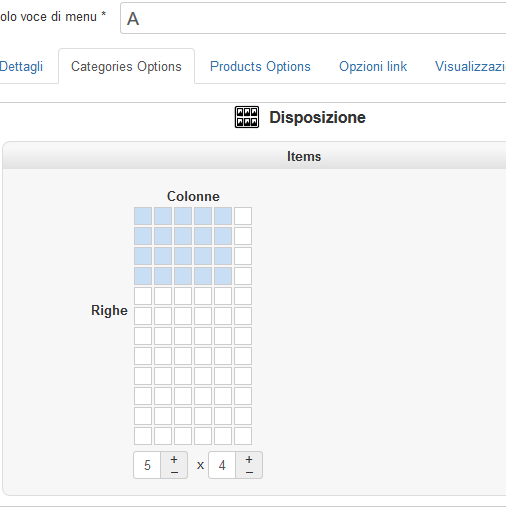Go to the Dettagli tab
Viewport: 506px width, 513px height.
click(21, 66)
